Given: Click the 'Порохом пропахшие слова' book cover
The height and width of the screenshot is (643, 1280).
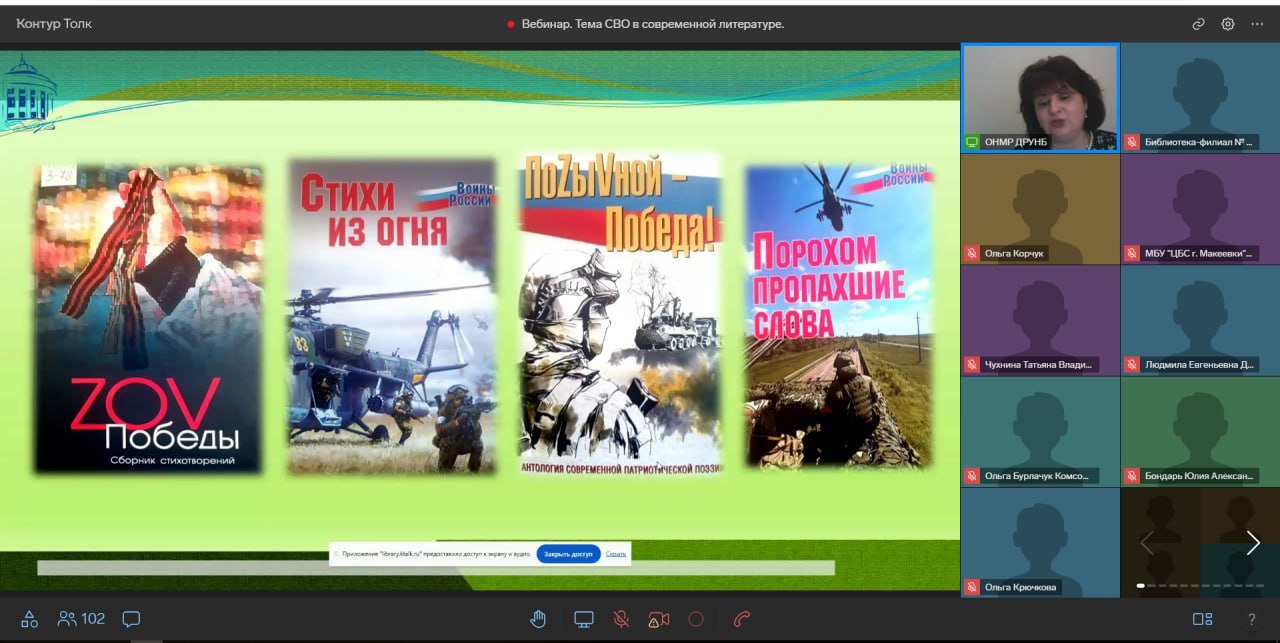Looking at the screenshot, I should (839, 315).
